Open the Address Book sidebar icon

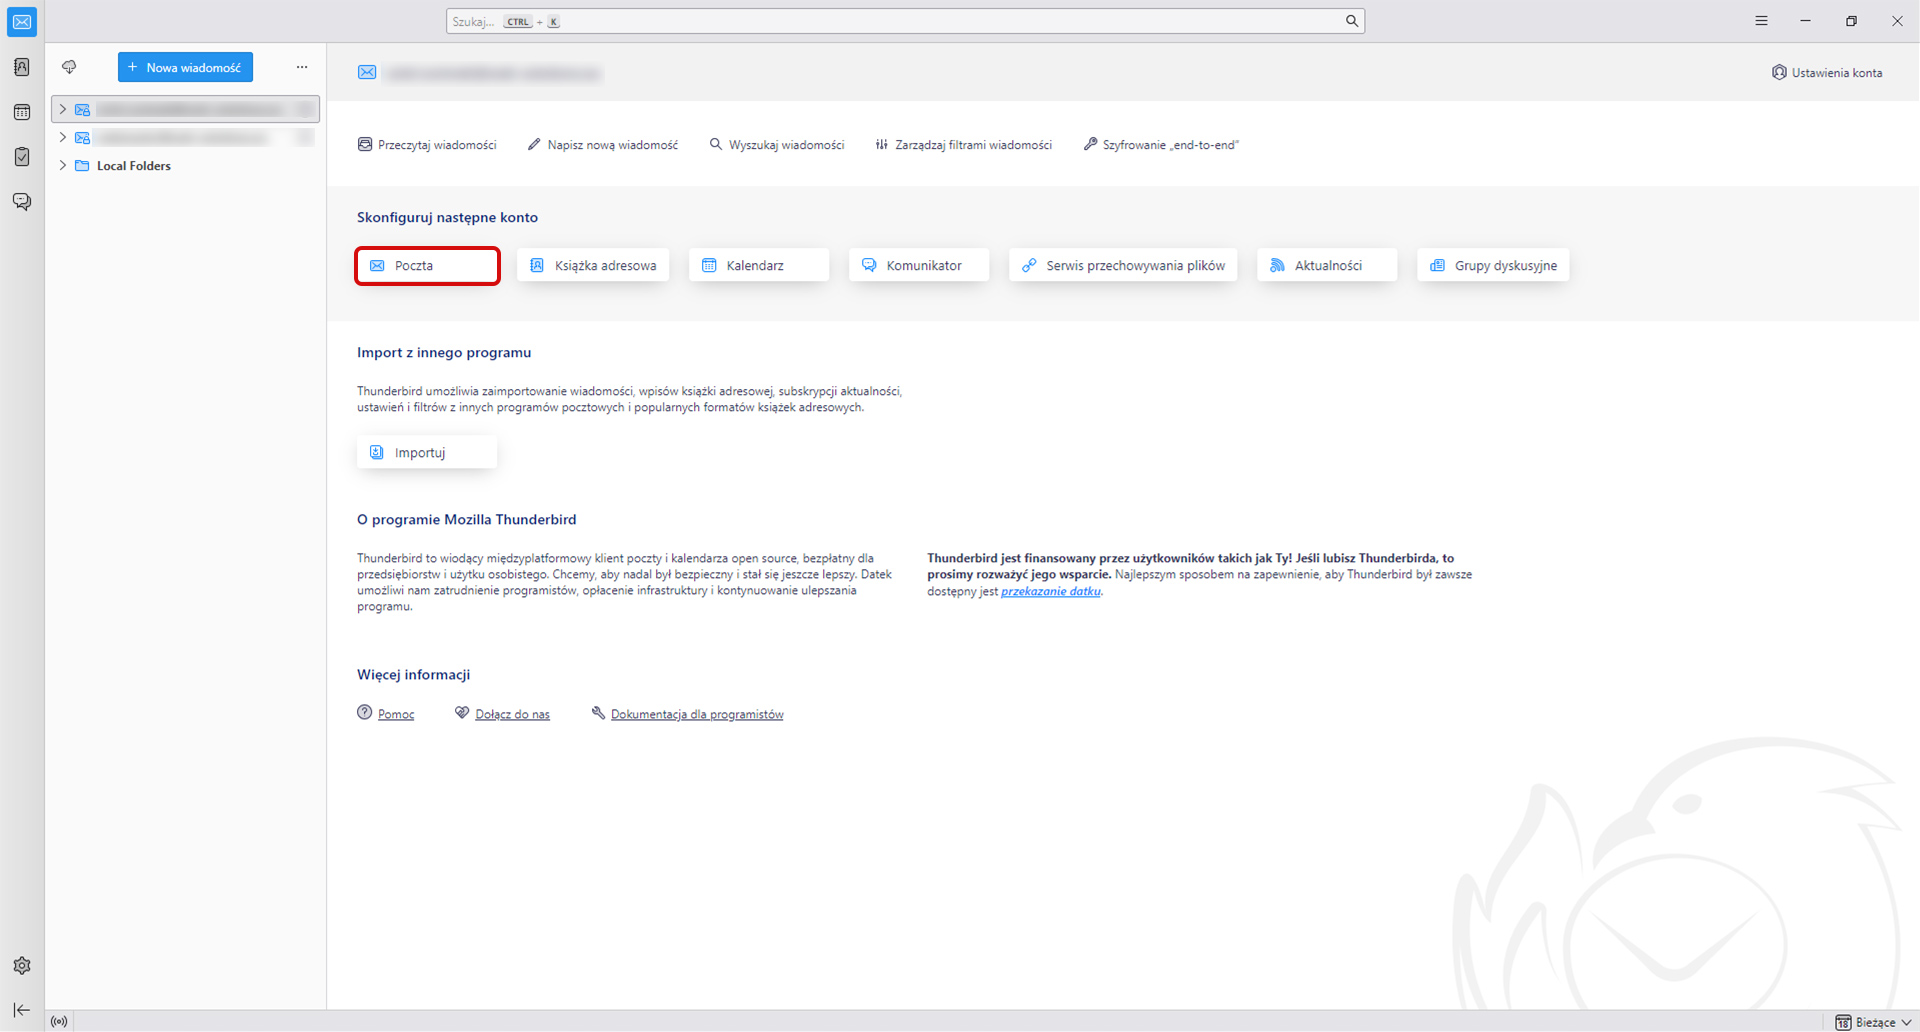[x=22, y=67]
